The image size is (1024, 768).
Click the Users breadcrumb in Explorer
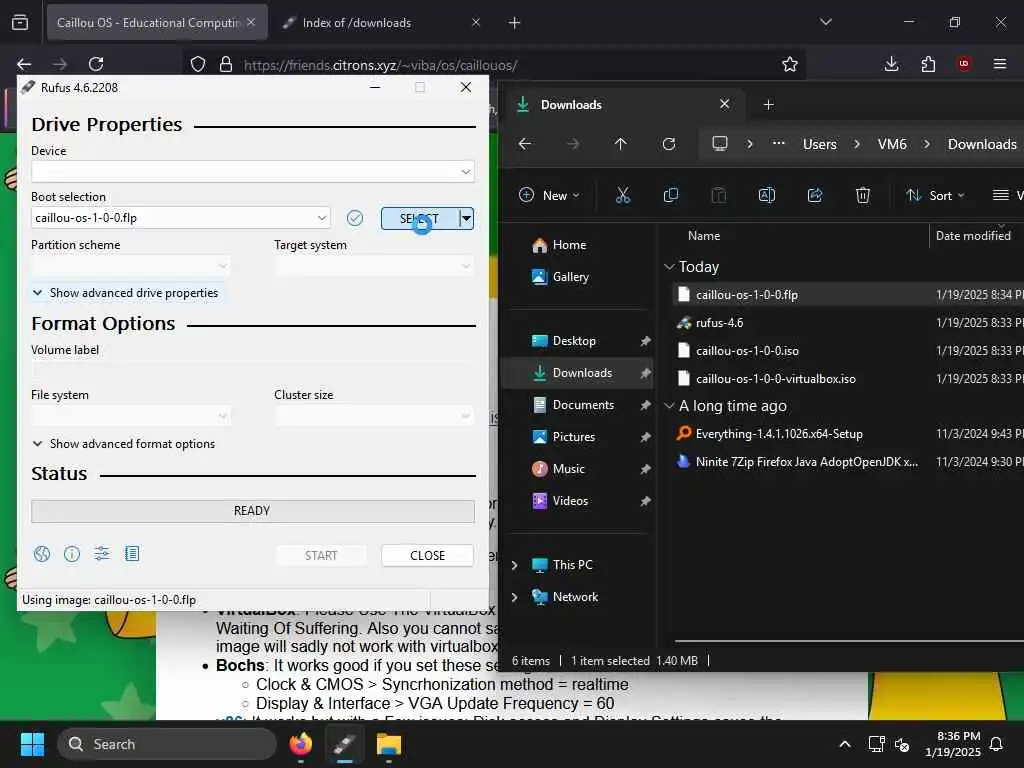(820, 144)
